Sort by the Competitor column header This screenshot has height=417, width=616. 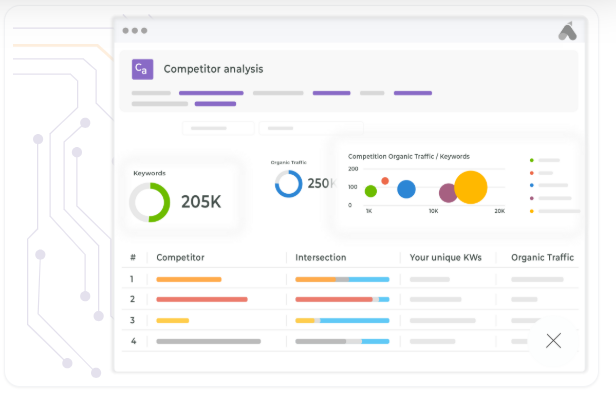(x=180, y=257)
